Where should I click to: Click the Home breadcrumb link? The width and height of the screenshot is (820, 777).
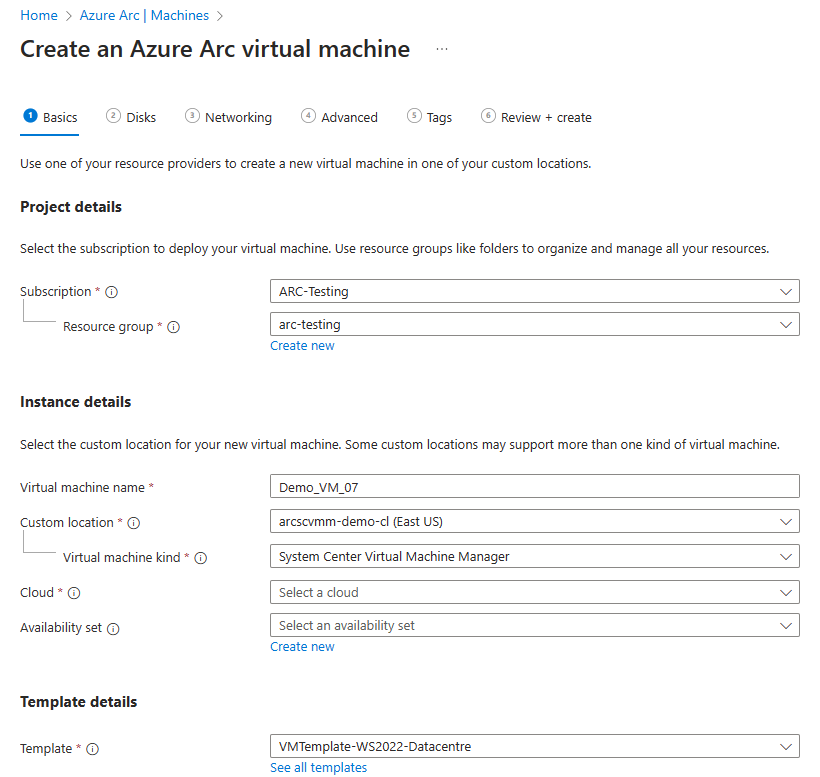coord(39,16)
